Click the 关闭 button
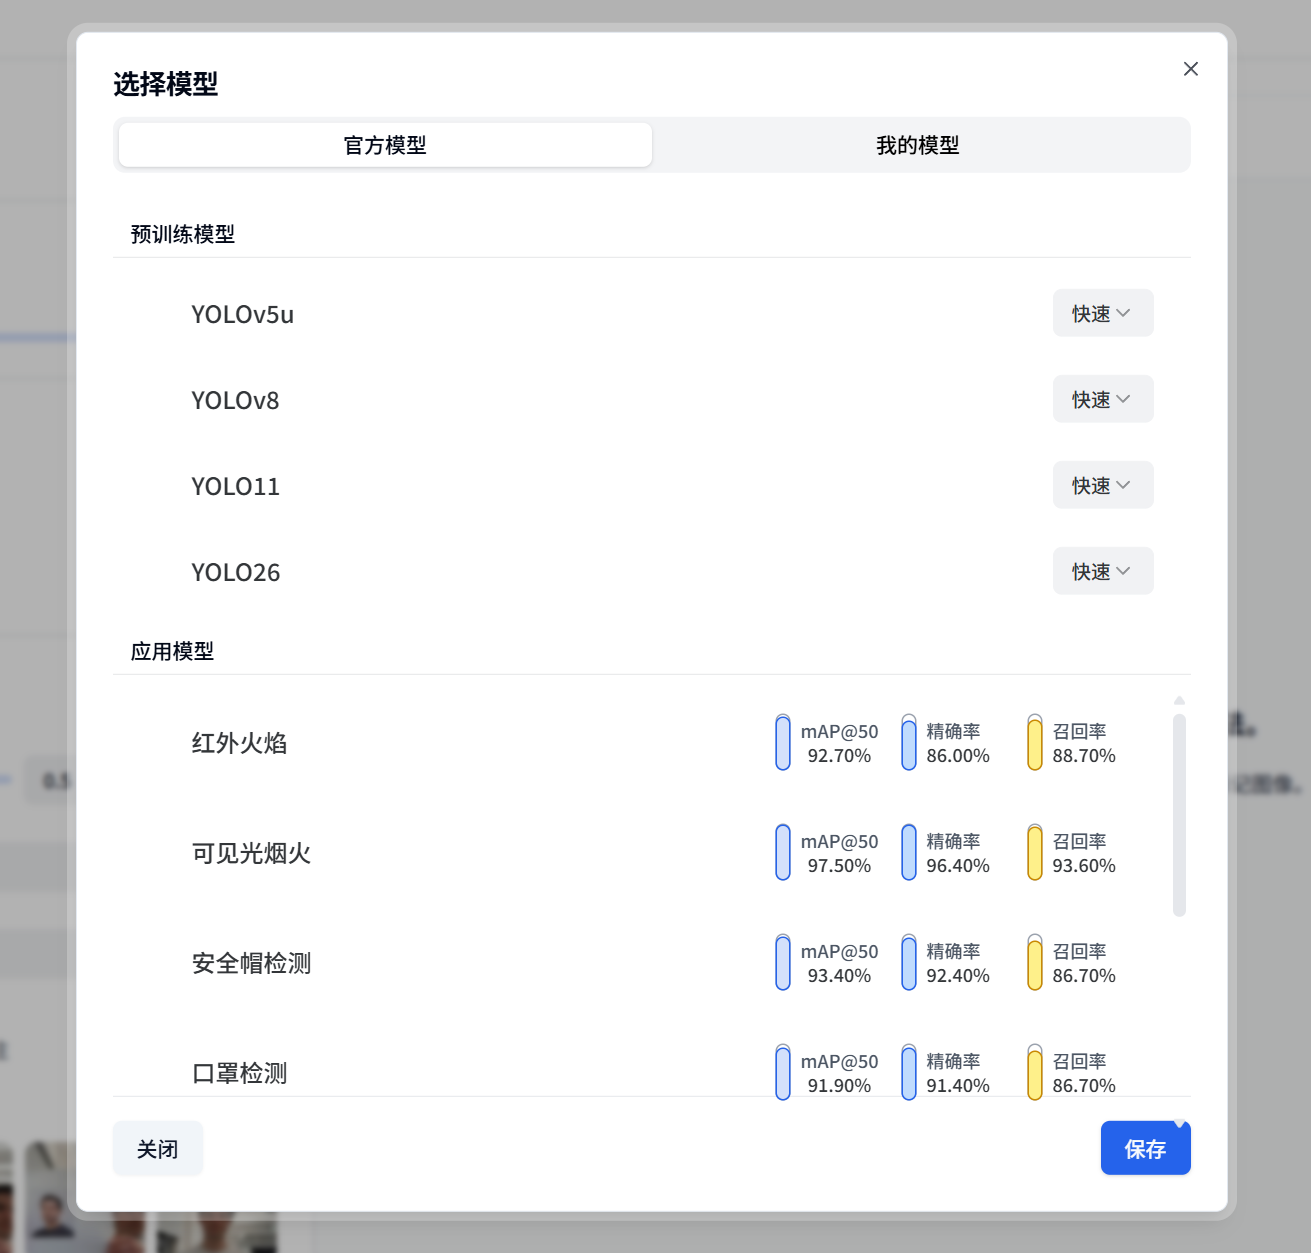 point(158,1149)
